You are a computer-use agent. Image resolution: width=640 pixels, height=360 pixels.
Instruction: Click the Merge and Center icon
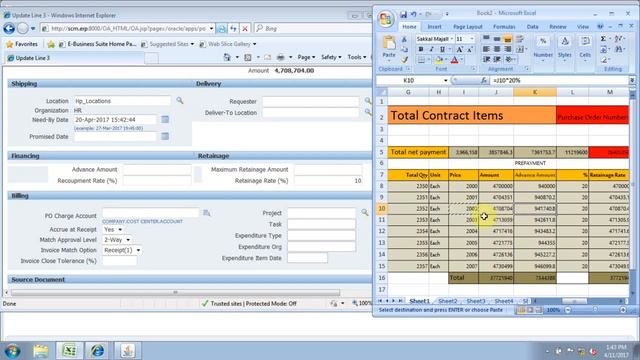click(x=520, y=49)
